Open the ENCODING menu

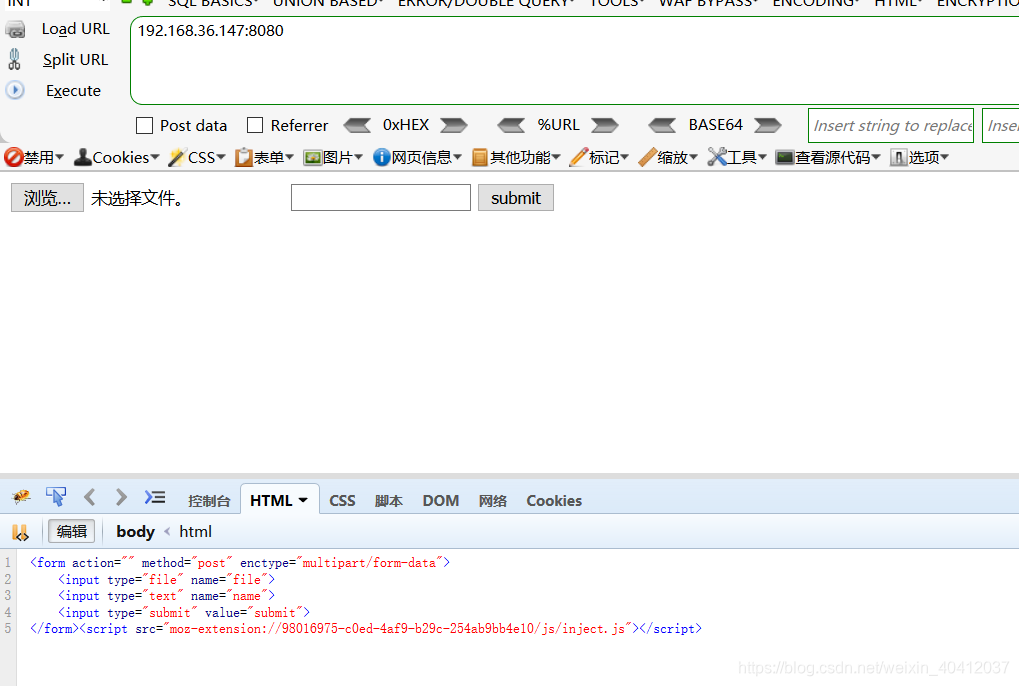coord(816,3)
